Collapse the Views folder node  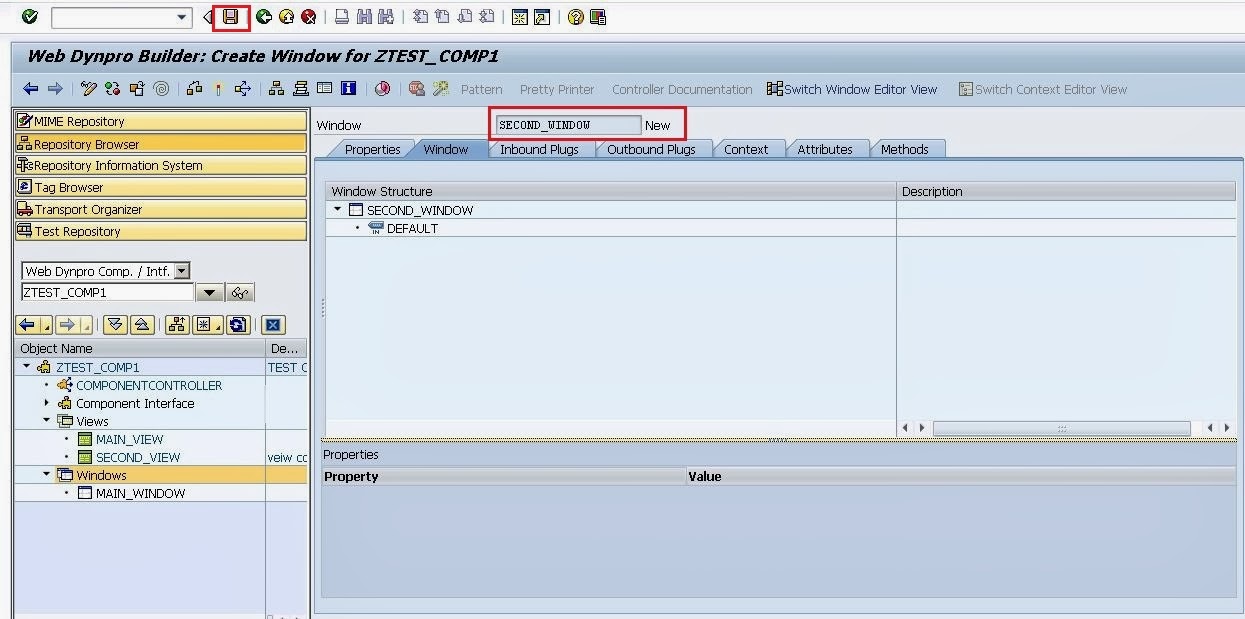46,421
